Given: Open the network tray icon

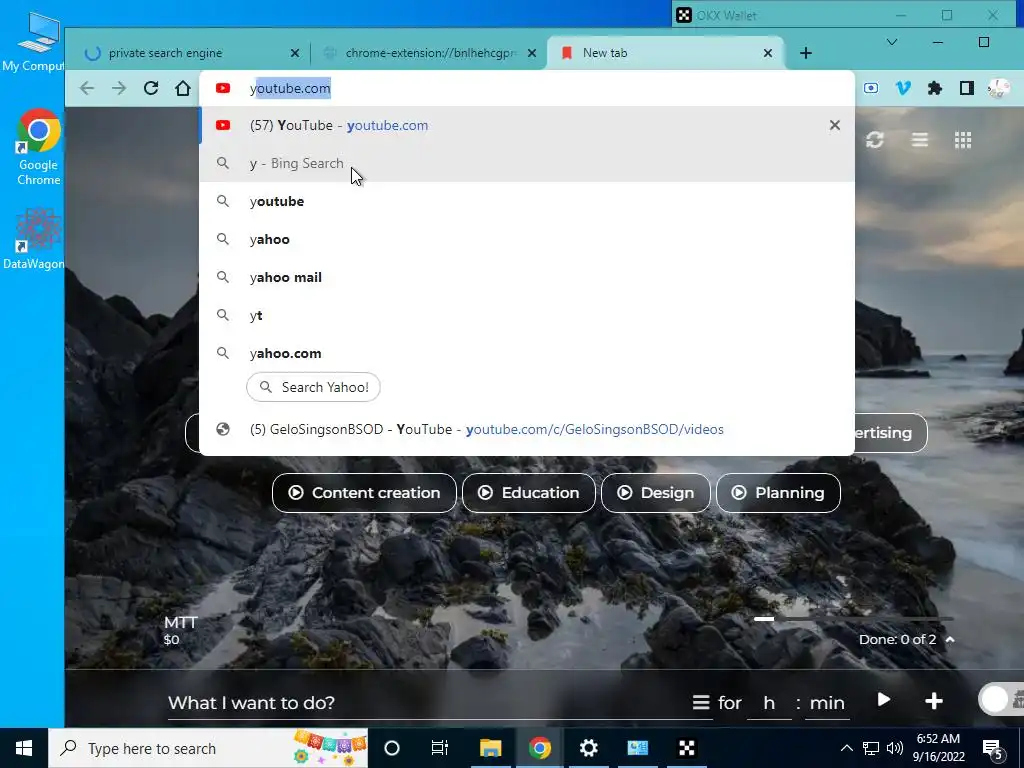Looking at the screenshot, I should click(871, 748).
